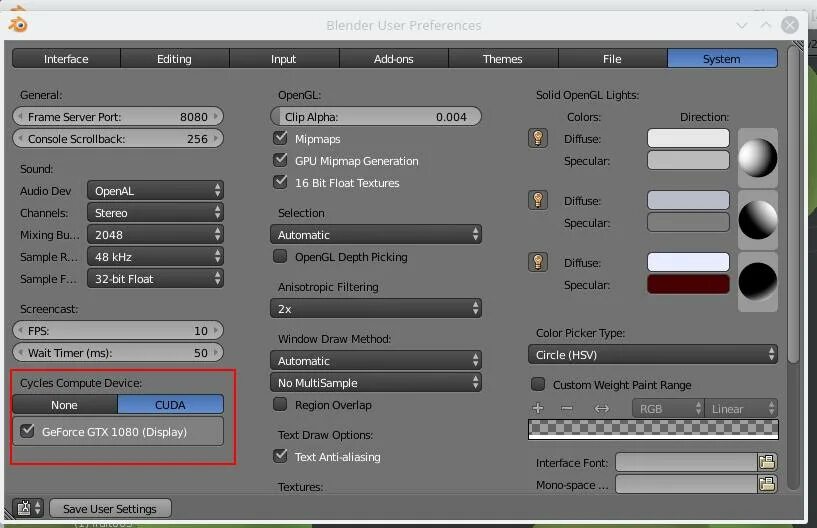Image resolution: width=817 pixels, height=528 pixels.
Task: Click the third light dark red Specular swatch
Action: [x=688, y=285]
